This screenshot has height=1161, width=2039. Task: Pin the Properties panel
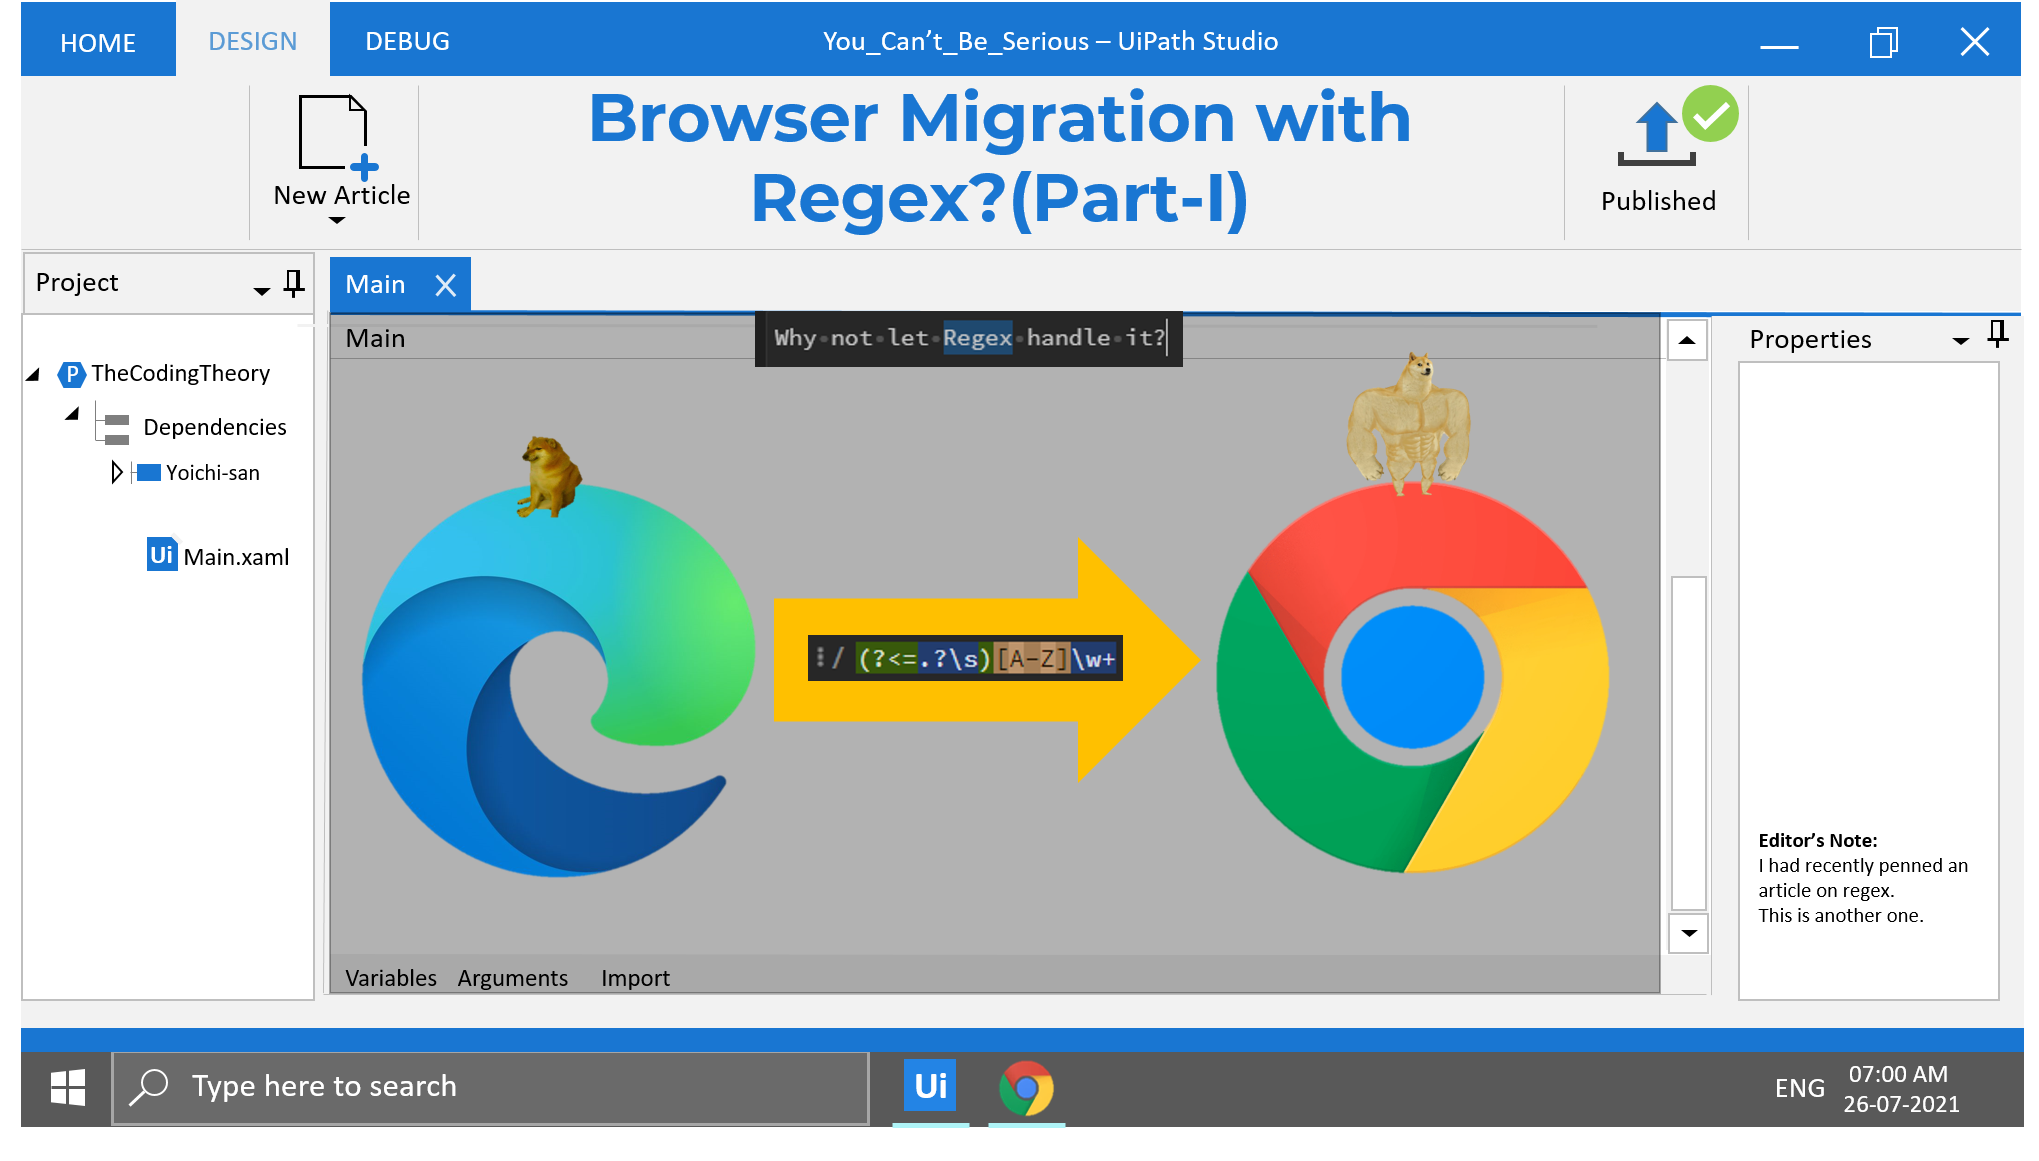coord(1998,334)
